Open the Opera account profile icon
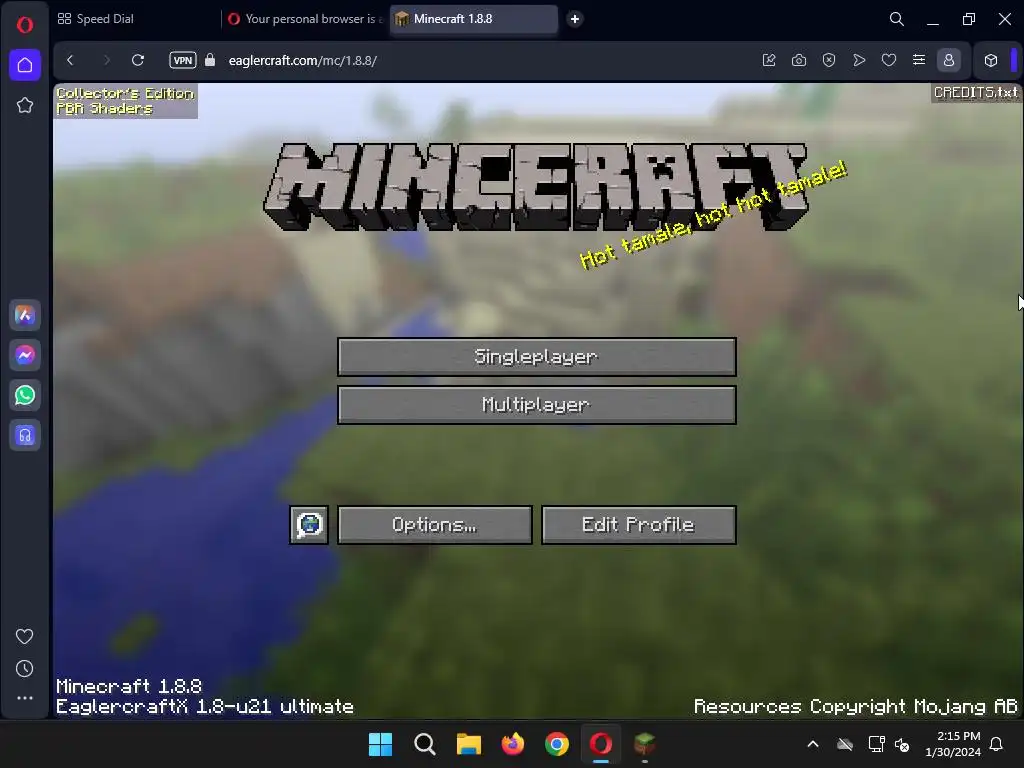The width and height of the screenshot is (1024, 768). click(x=949, y=60)
